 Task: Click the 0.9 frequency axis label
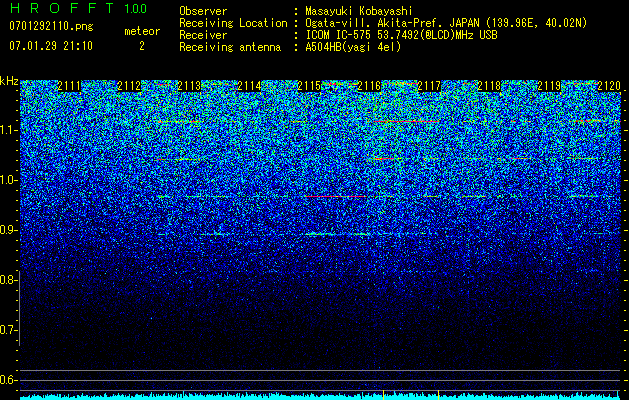[x=6, y=230]
